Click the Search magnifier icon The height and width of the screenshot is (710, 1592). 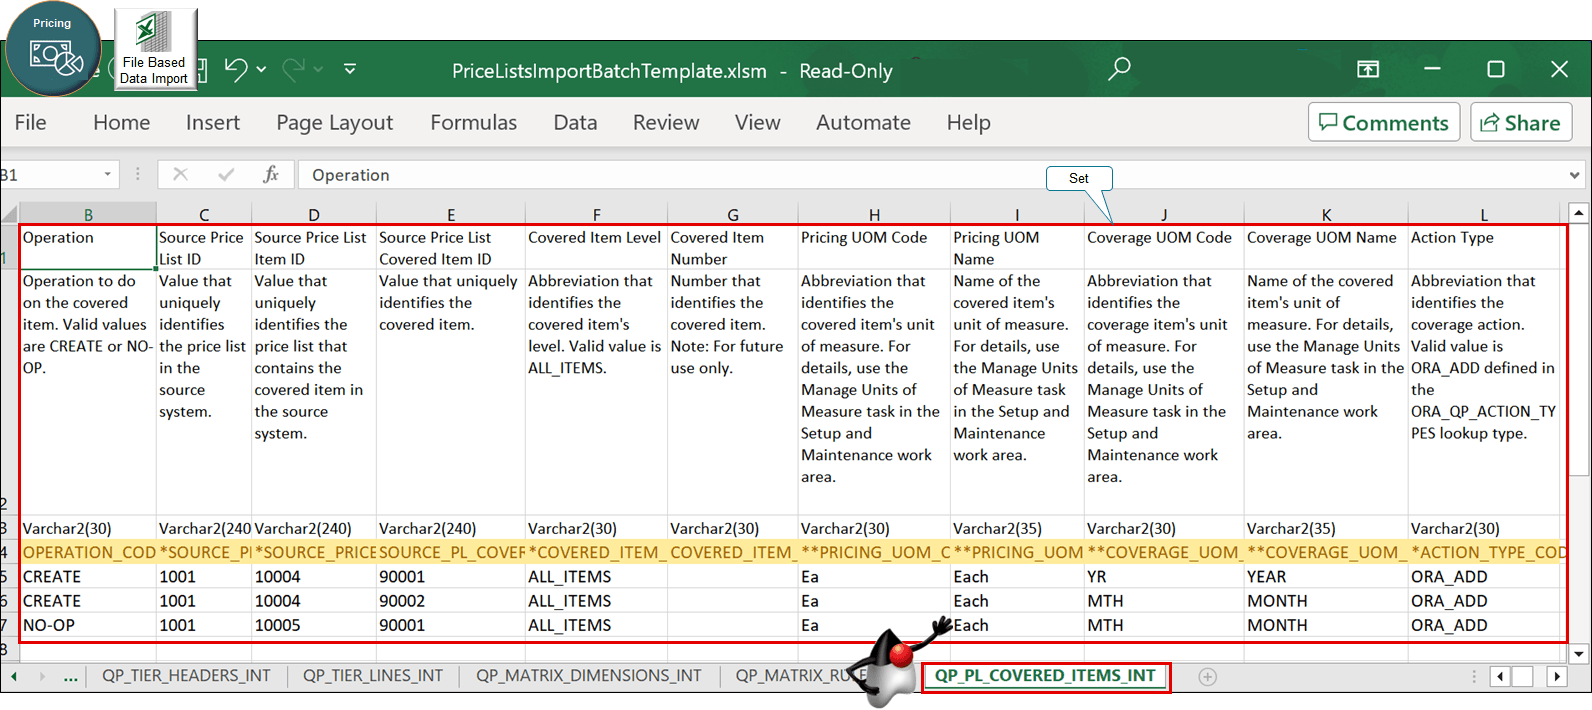click(x=1119, y=69)
